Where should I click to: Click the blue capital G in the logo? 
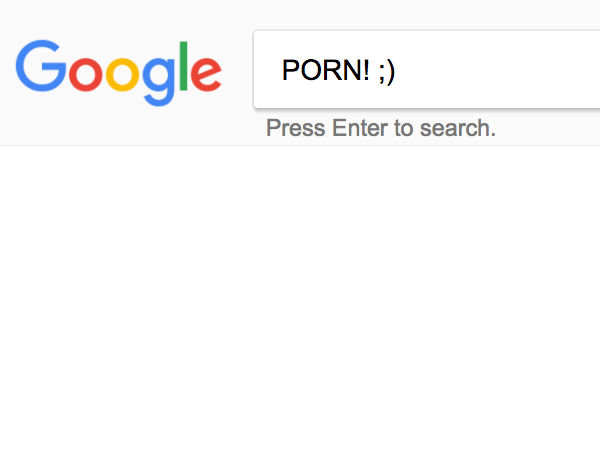coord(40,65)
